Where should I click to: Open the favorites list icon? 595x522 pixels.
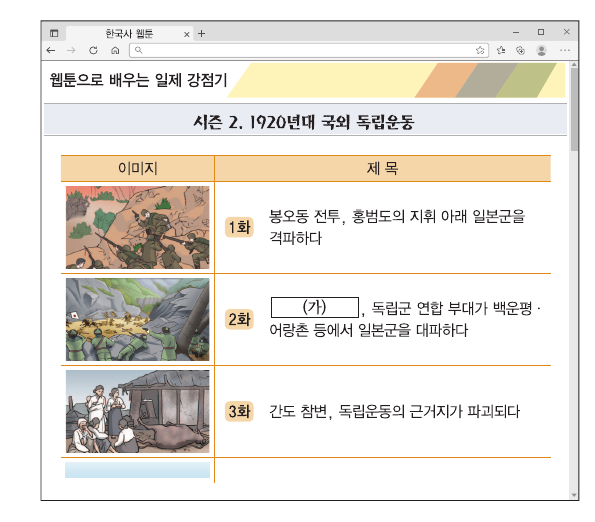tap(501, 50)
